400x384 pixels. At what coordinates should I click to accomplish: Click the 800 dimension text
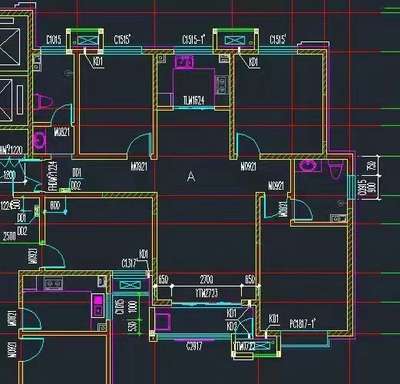coord(55,205)
